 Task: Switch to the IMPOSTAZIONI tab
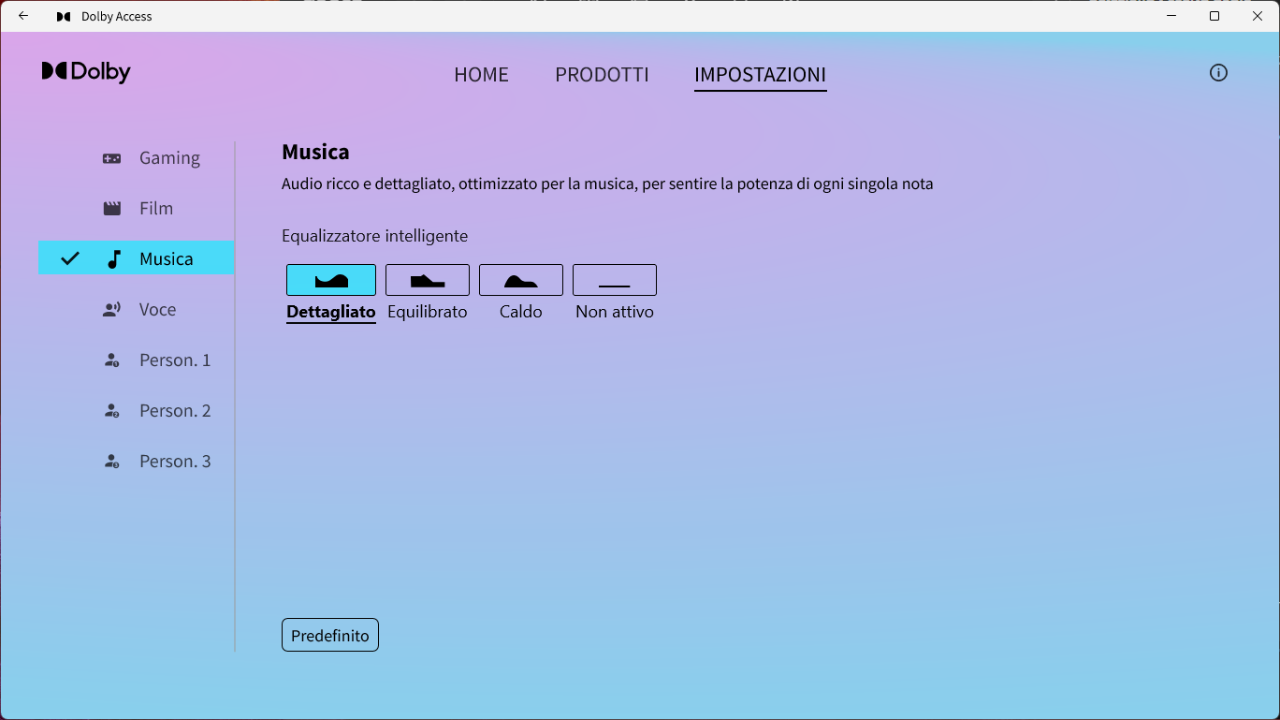pyautogui.click(x=760, y=75)
